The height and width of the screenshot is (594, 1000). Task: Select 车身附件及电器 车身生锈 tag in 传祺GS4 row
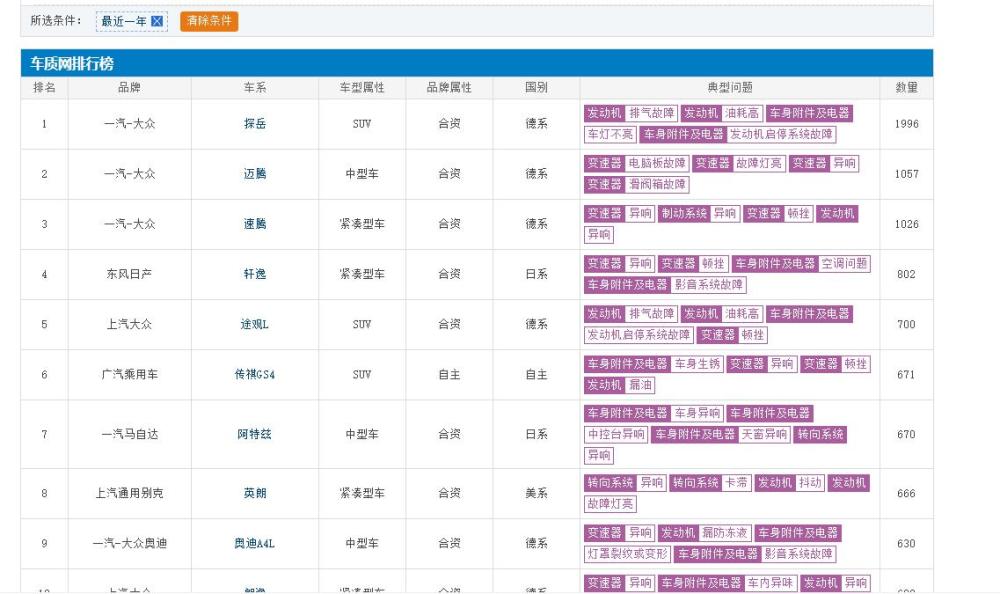654,364
